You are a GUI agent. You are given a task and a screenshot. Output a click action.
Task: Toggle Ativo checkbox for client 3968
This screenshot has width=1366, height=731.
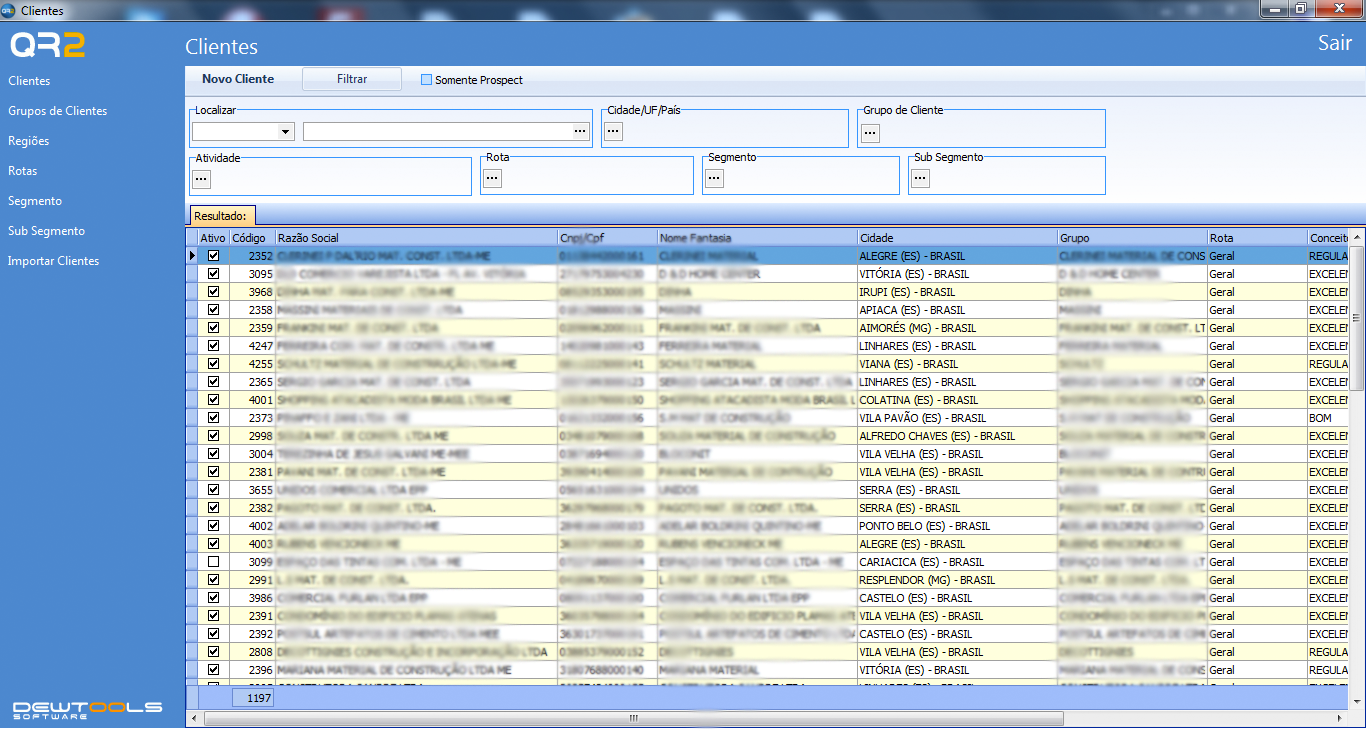pyautogui.click(x=213, y=292)
